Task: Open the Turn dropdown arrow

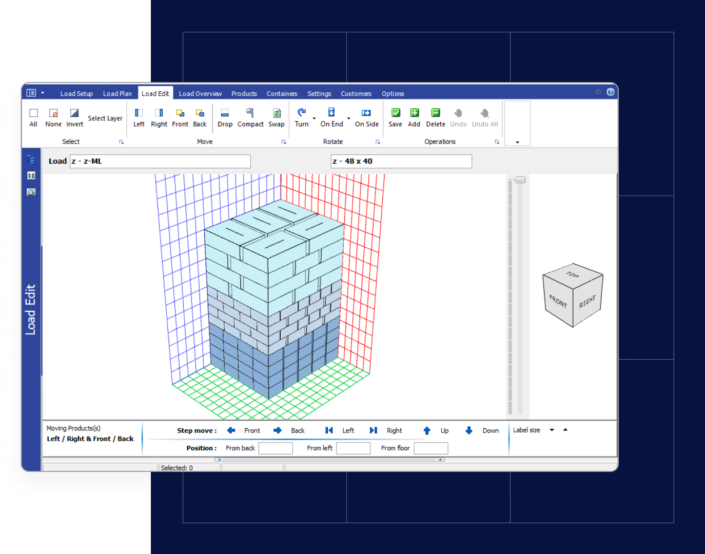Action: click(x=314, y=119)
